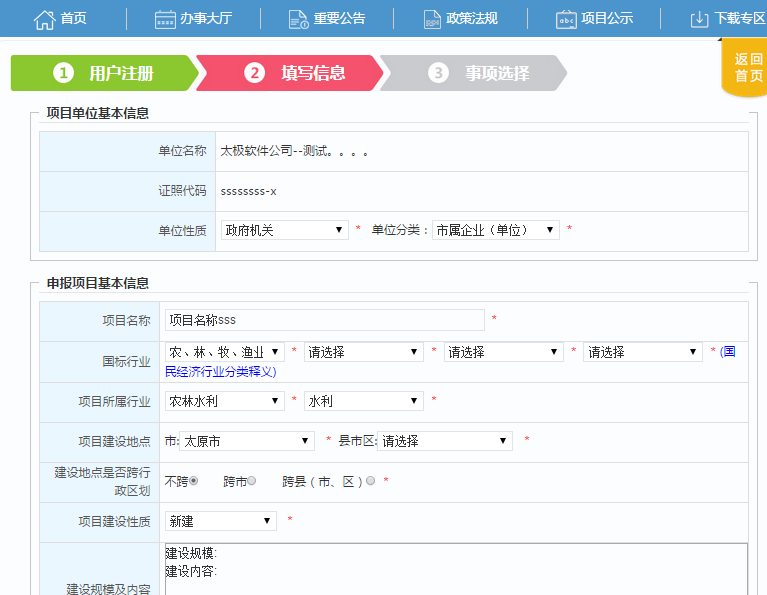Click the home icon in navigation bar
The image size is (767, 595).
(x=44, y=19)
